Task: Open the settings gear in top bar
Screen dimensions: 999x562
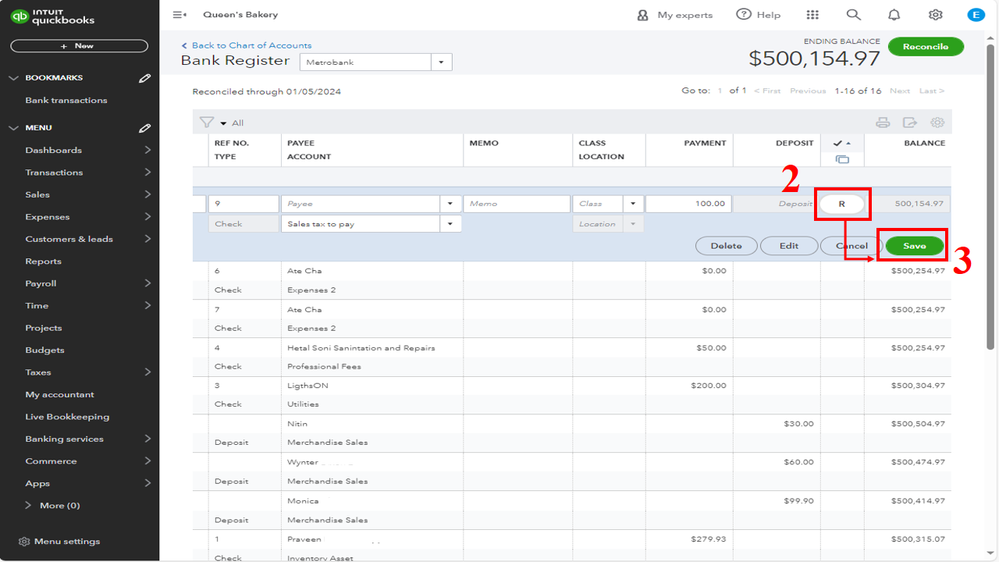Action: pyautogui.click(x=935, y=15)
